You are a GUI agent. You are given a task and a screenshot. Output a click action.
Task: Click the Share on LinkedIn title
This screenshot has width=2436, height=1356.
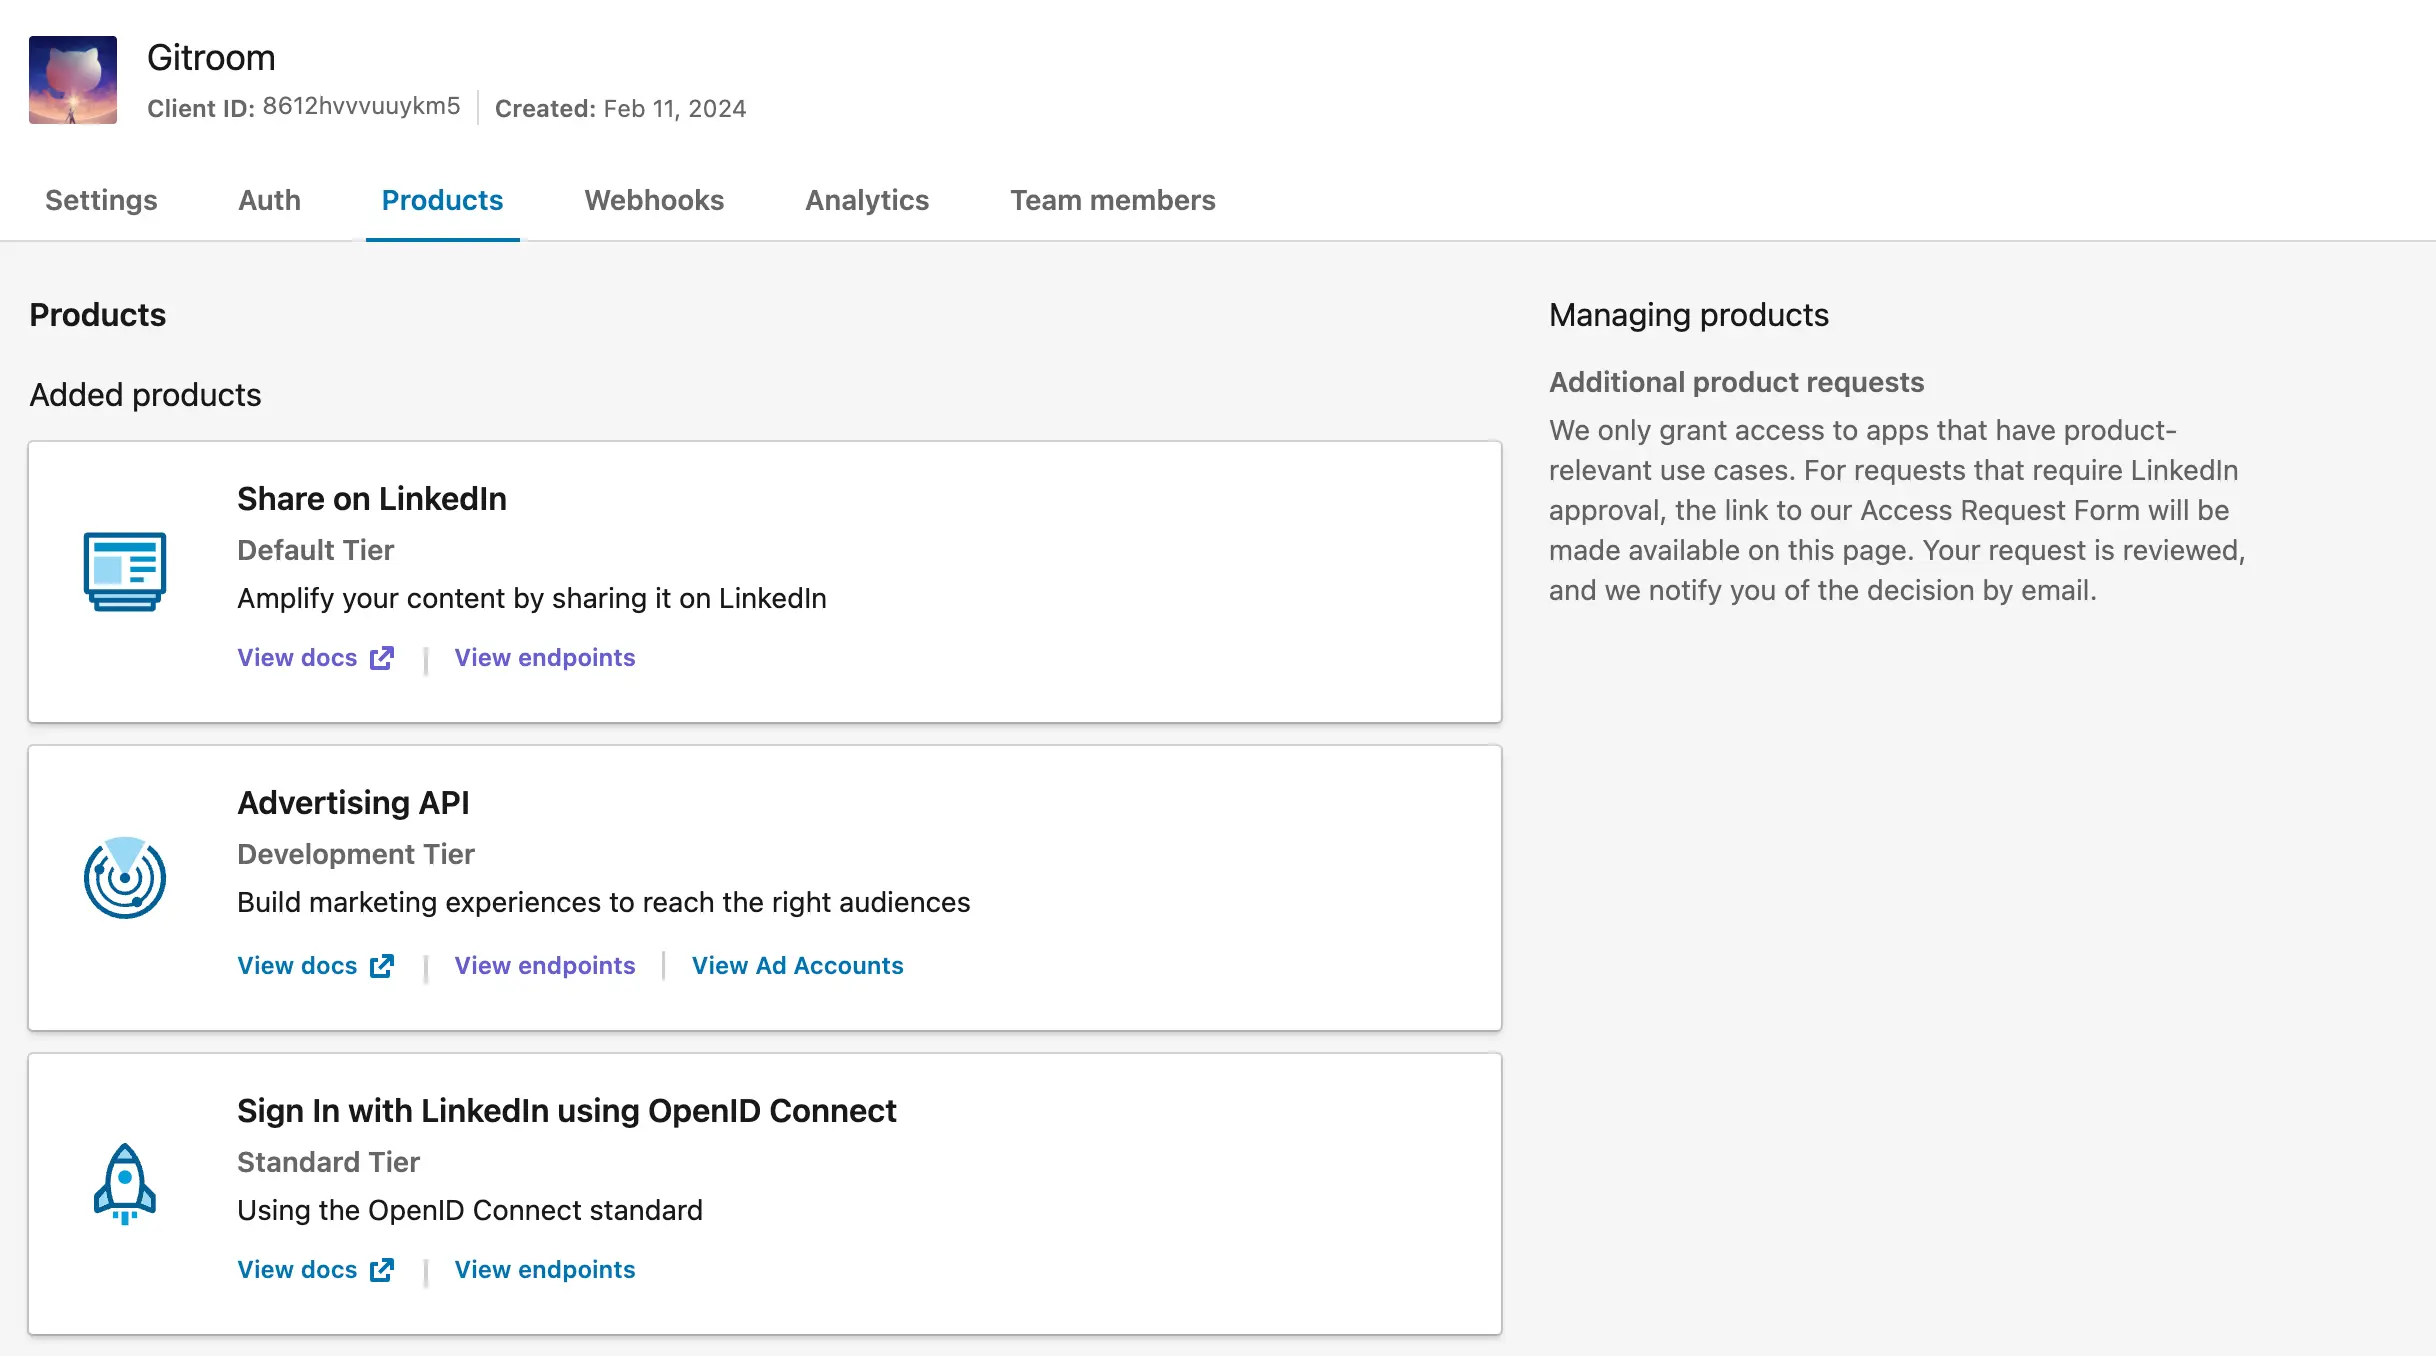coord(372,499)
